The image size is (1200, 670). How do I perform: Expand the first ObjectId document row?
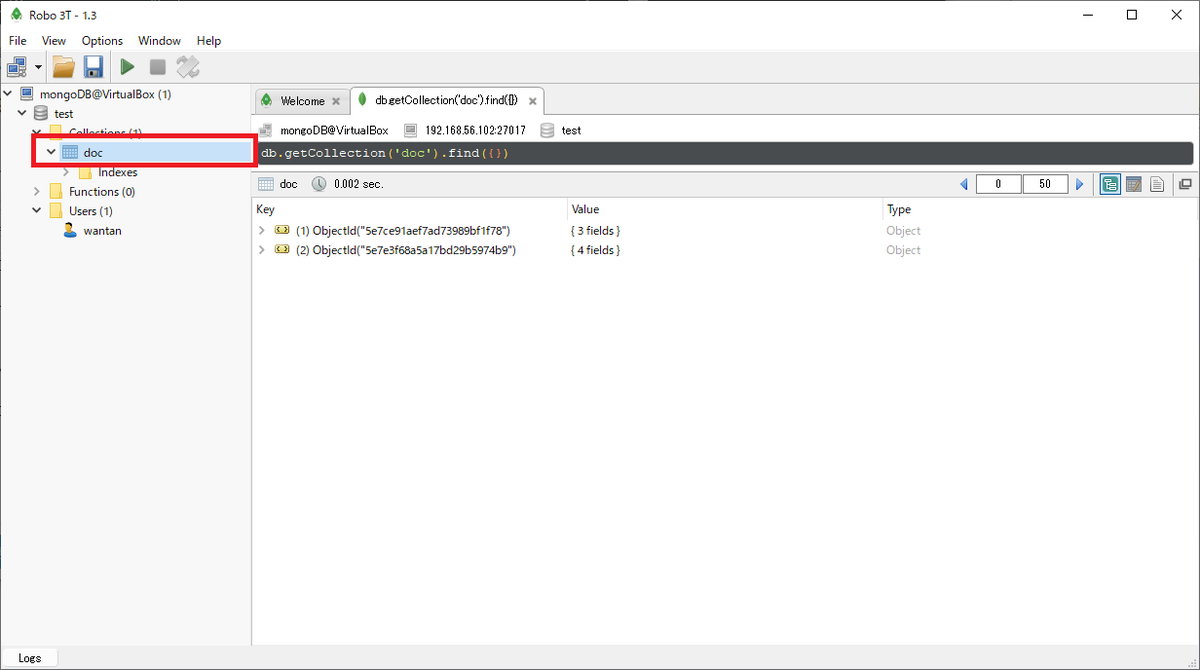(262, 230)
